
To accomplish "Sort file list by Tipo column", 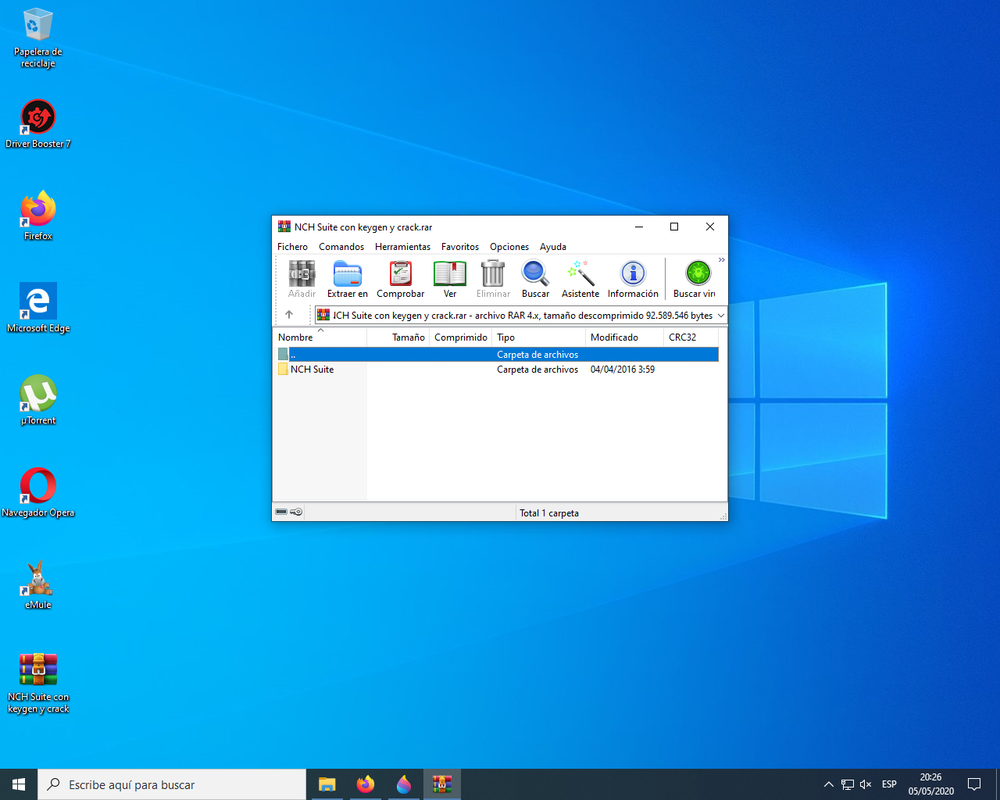I will [539, 337].
